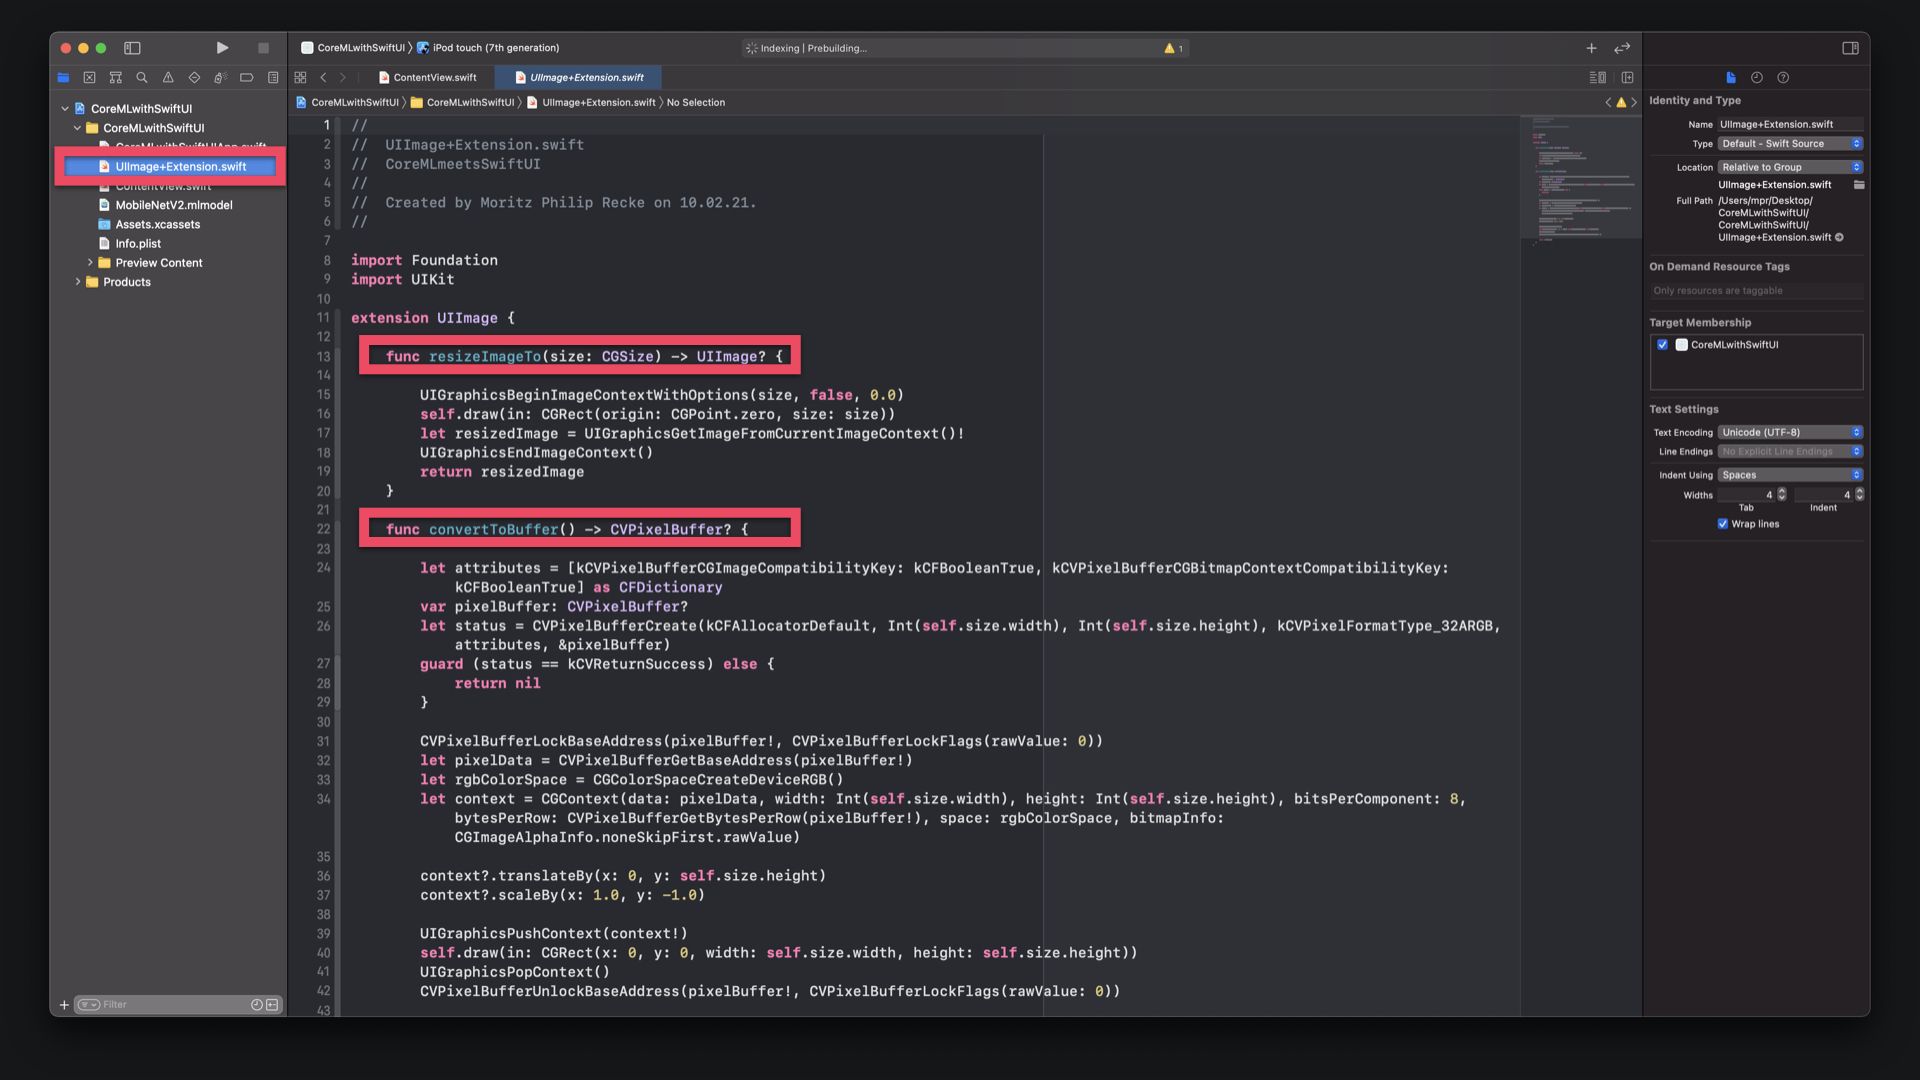The width and height of the screenshot is (1920, 1080).
Task: Open the Type Swift Source dropdown
Action: click(1790, 144)
